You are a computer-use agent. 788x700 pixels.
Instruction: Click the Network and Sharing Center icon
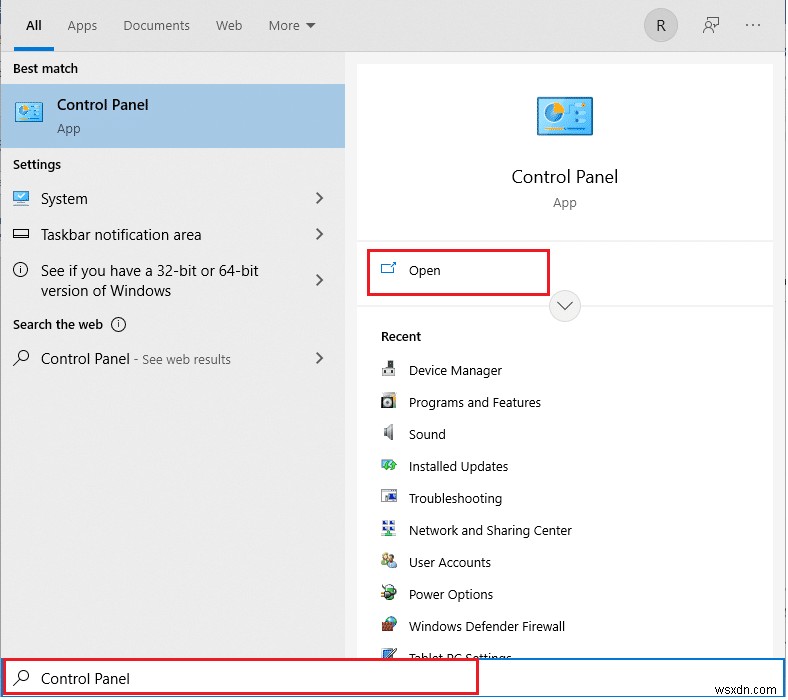389,530
